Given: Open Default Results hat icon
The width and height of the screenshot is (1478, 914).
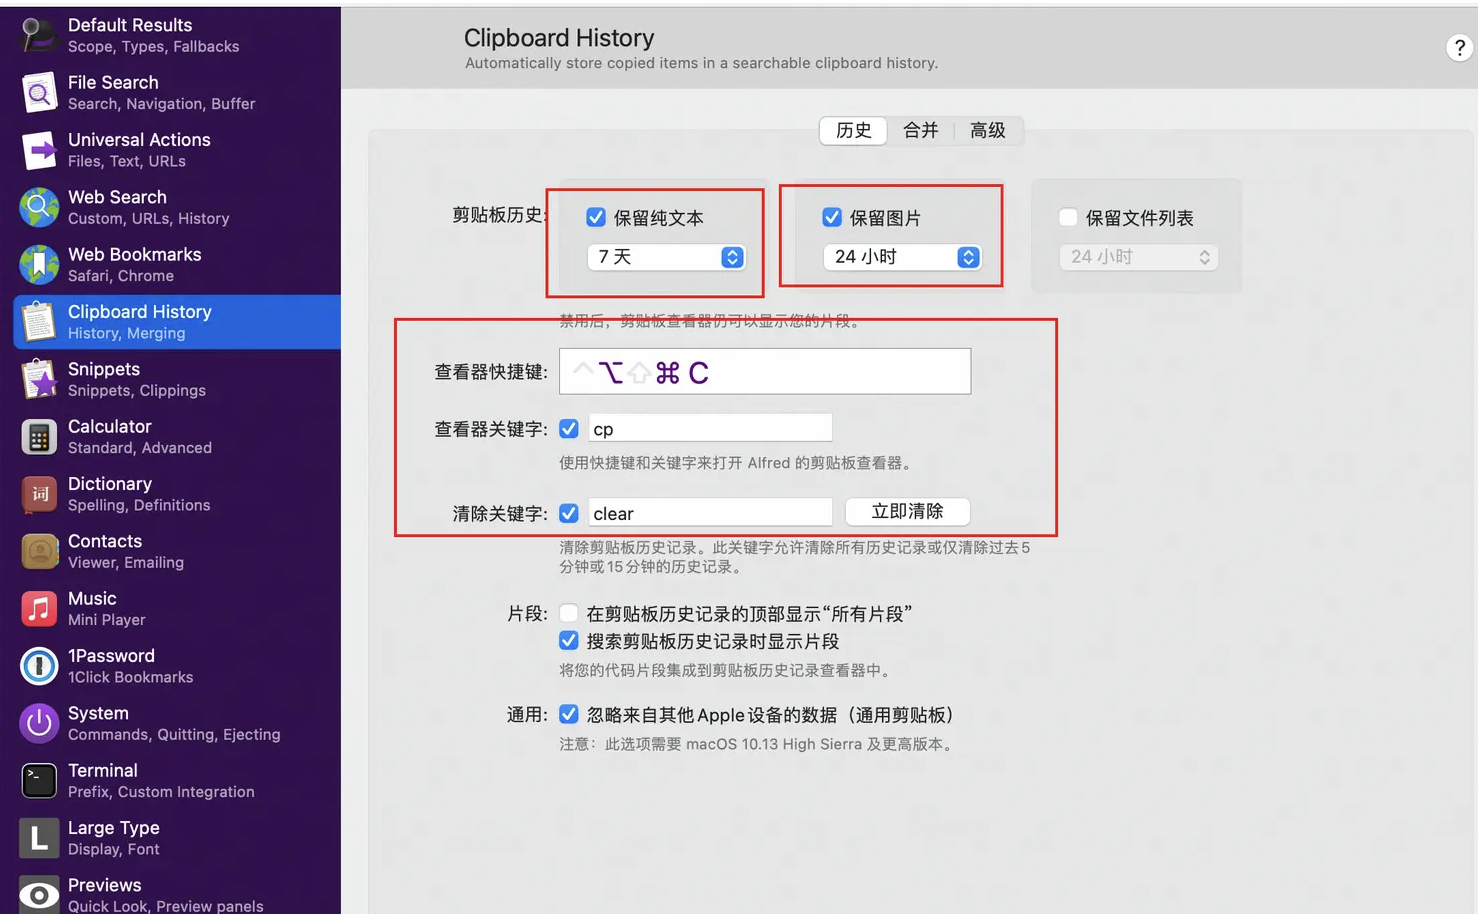Looking at the screenshot, I should pos(39,35).
